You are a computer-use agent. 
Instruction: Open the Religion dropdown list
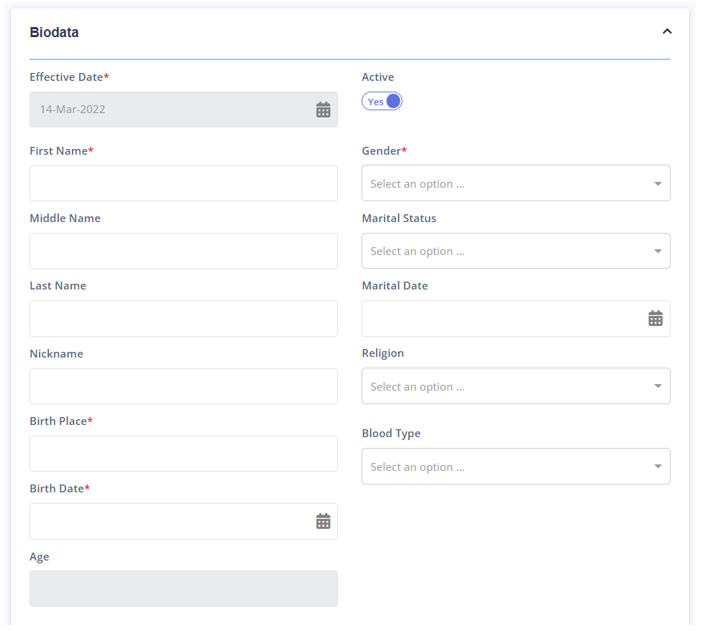click(x=518, y=387)
